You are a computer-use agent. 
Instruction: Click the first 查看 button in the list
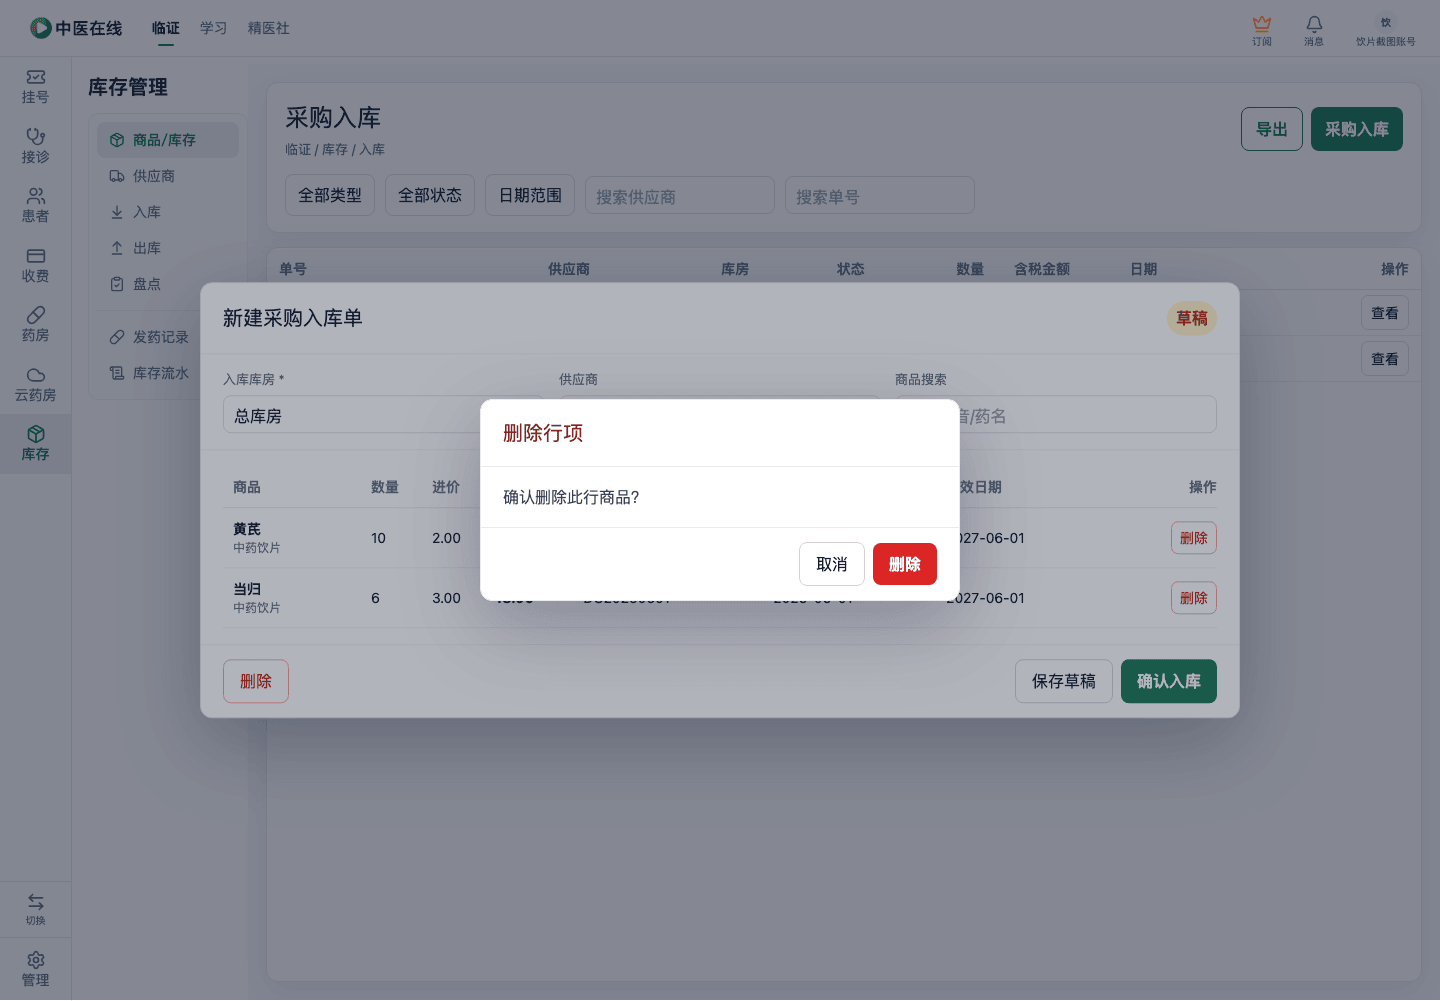click(1385, 313)
